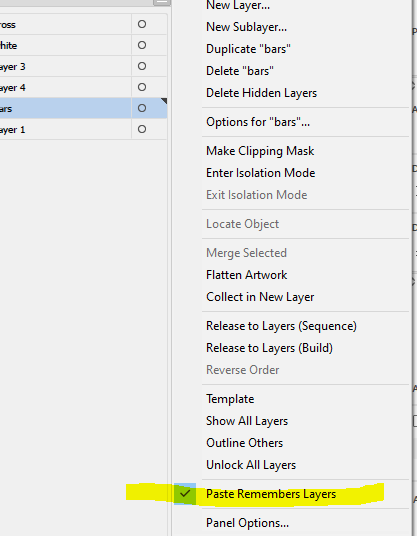
Task: Click target circle for 'ross' layer
Action: click(142, 24)
